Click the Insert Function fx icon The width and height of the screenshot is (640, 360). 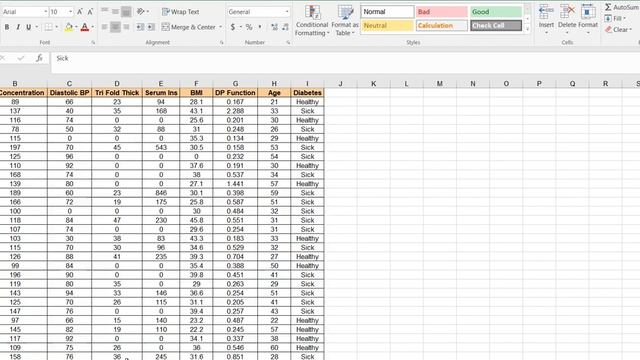[39, 58]
